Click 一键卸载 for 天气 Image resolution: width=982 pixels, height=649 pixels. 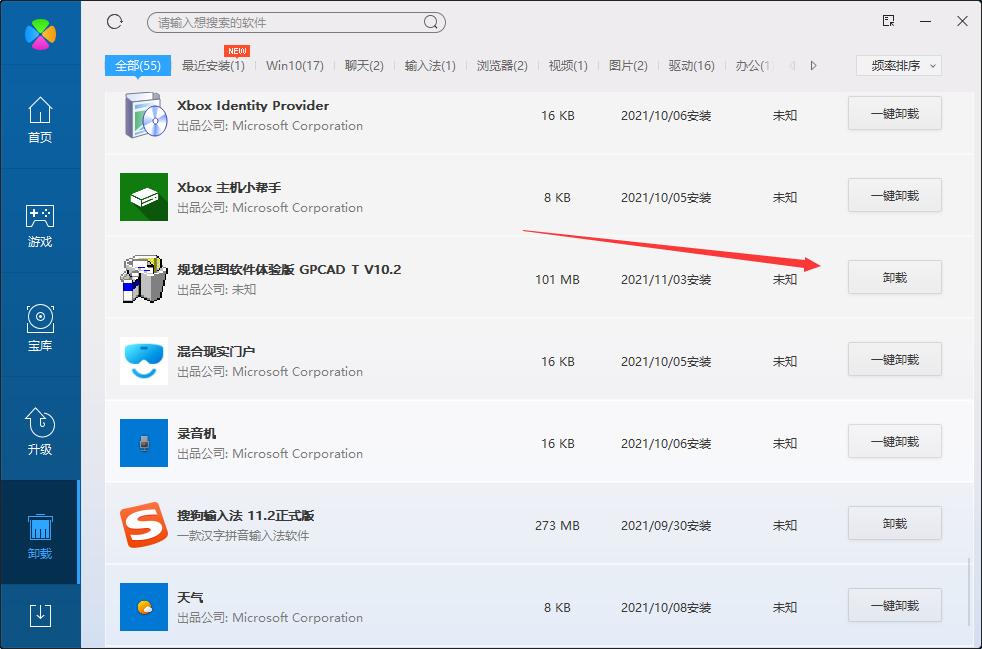895,606
